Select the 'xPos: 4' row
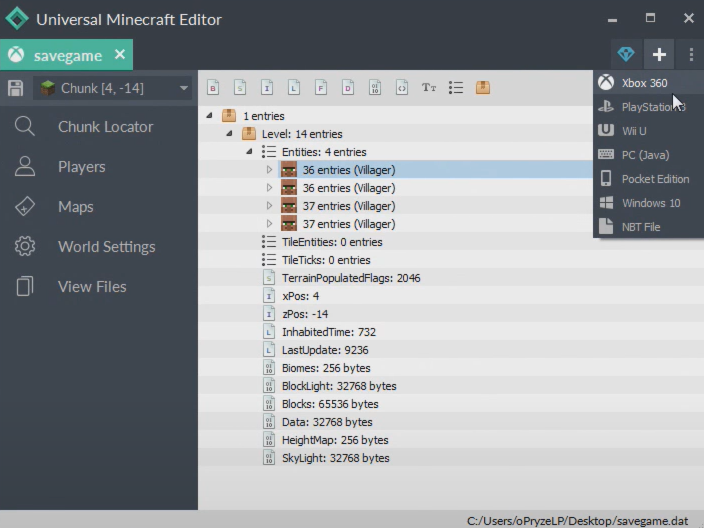This screenshot has width=704, height=528. point(451,296)
